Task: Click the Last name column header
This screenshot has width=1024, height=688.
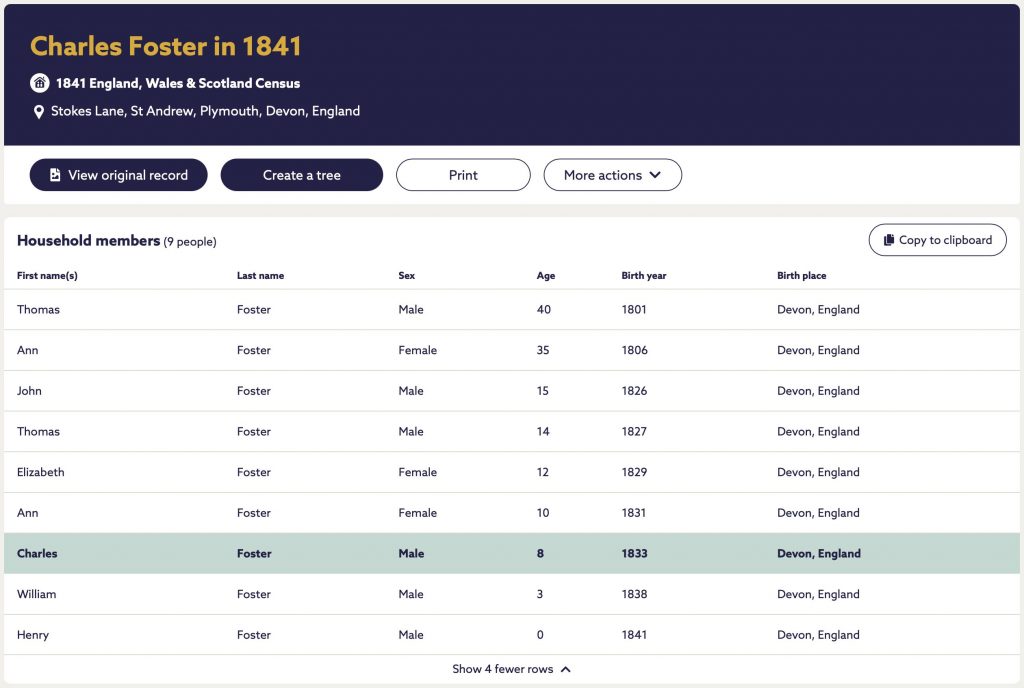Action: coord(260,275)
